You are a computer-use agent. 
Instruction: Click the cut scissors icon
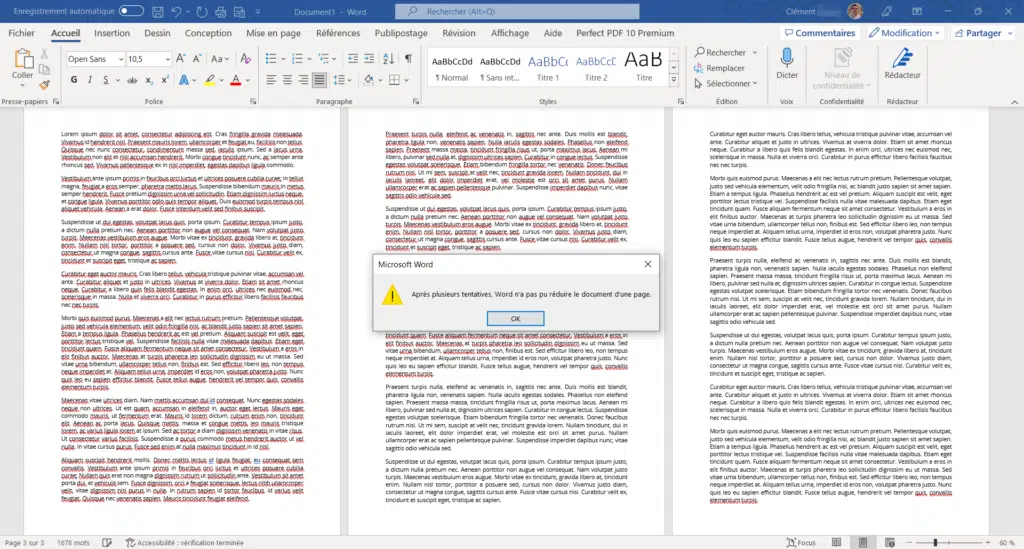click(44, 54)
